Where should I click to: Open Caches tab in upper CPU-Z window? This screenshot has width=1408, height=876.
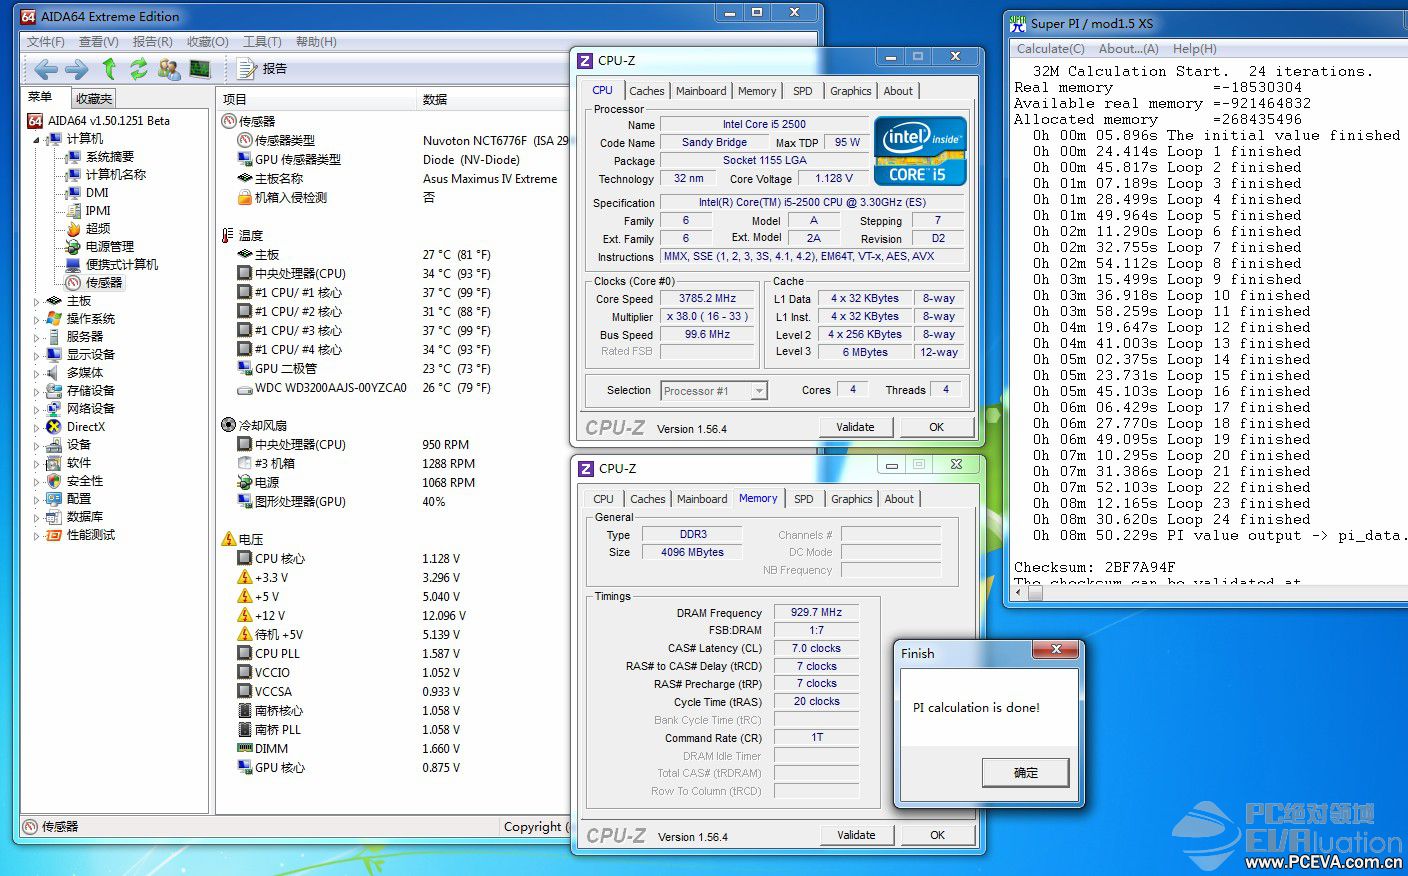[647, 91]
